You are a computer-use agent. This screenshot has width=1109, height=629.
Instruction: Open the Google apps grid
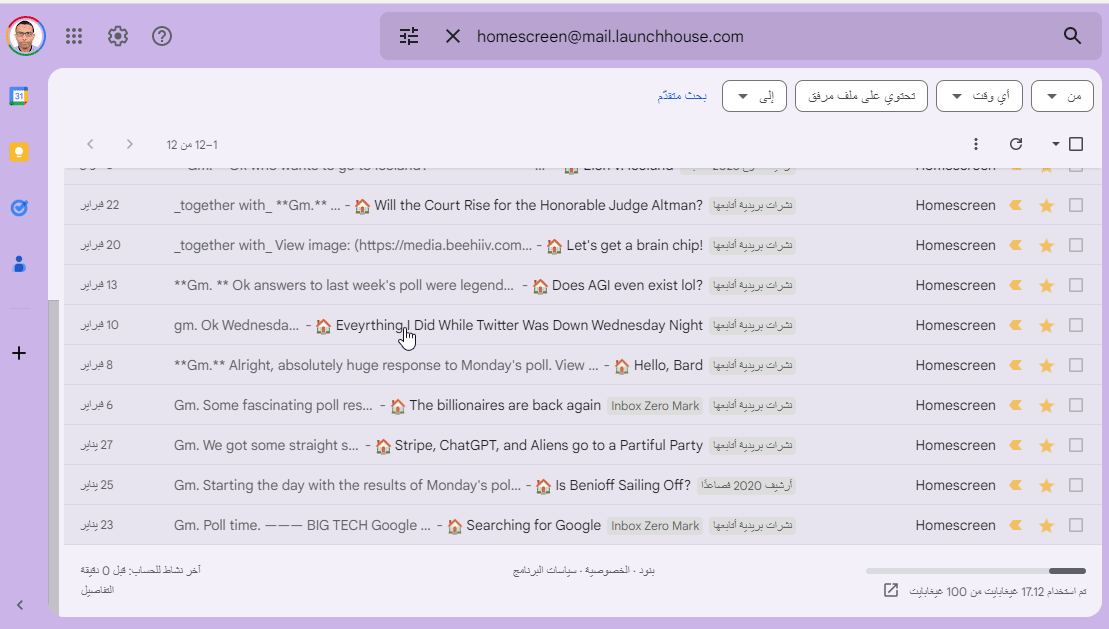click(x=73, y=36)
